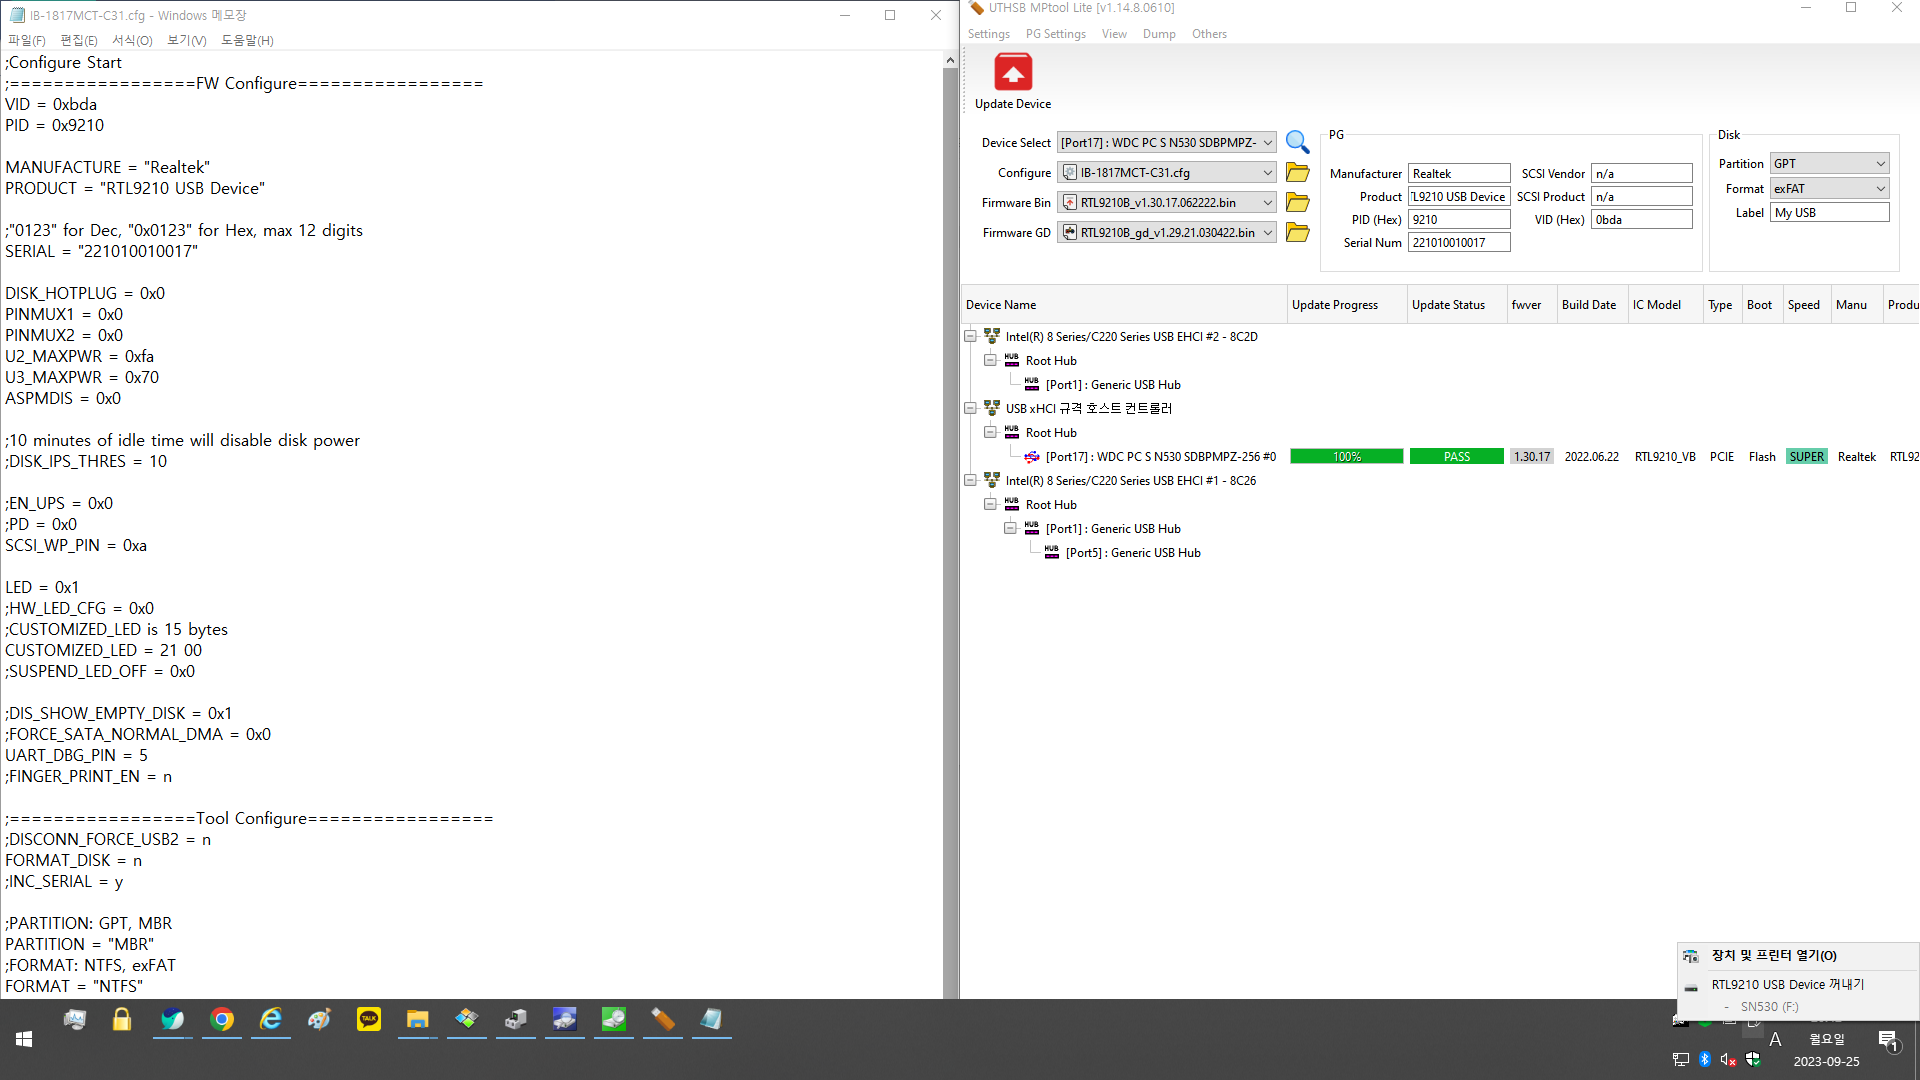Image resolution: width=1920 pixels, height=1080 pixels.
Task: Open Notepad 보기(V) menu
Action: [187, 40]
